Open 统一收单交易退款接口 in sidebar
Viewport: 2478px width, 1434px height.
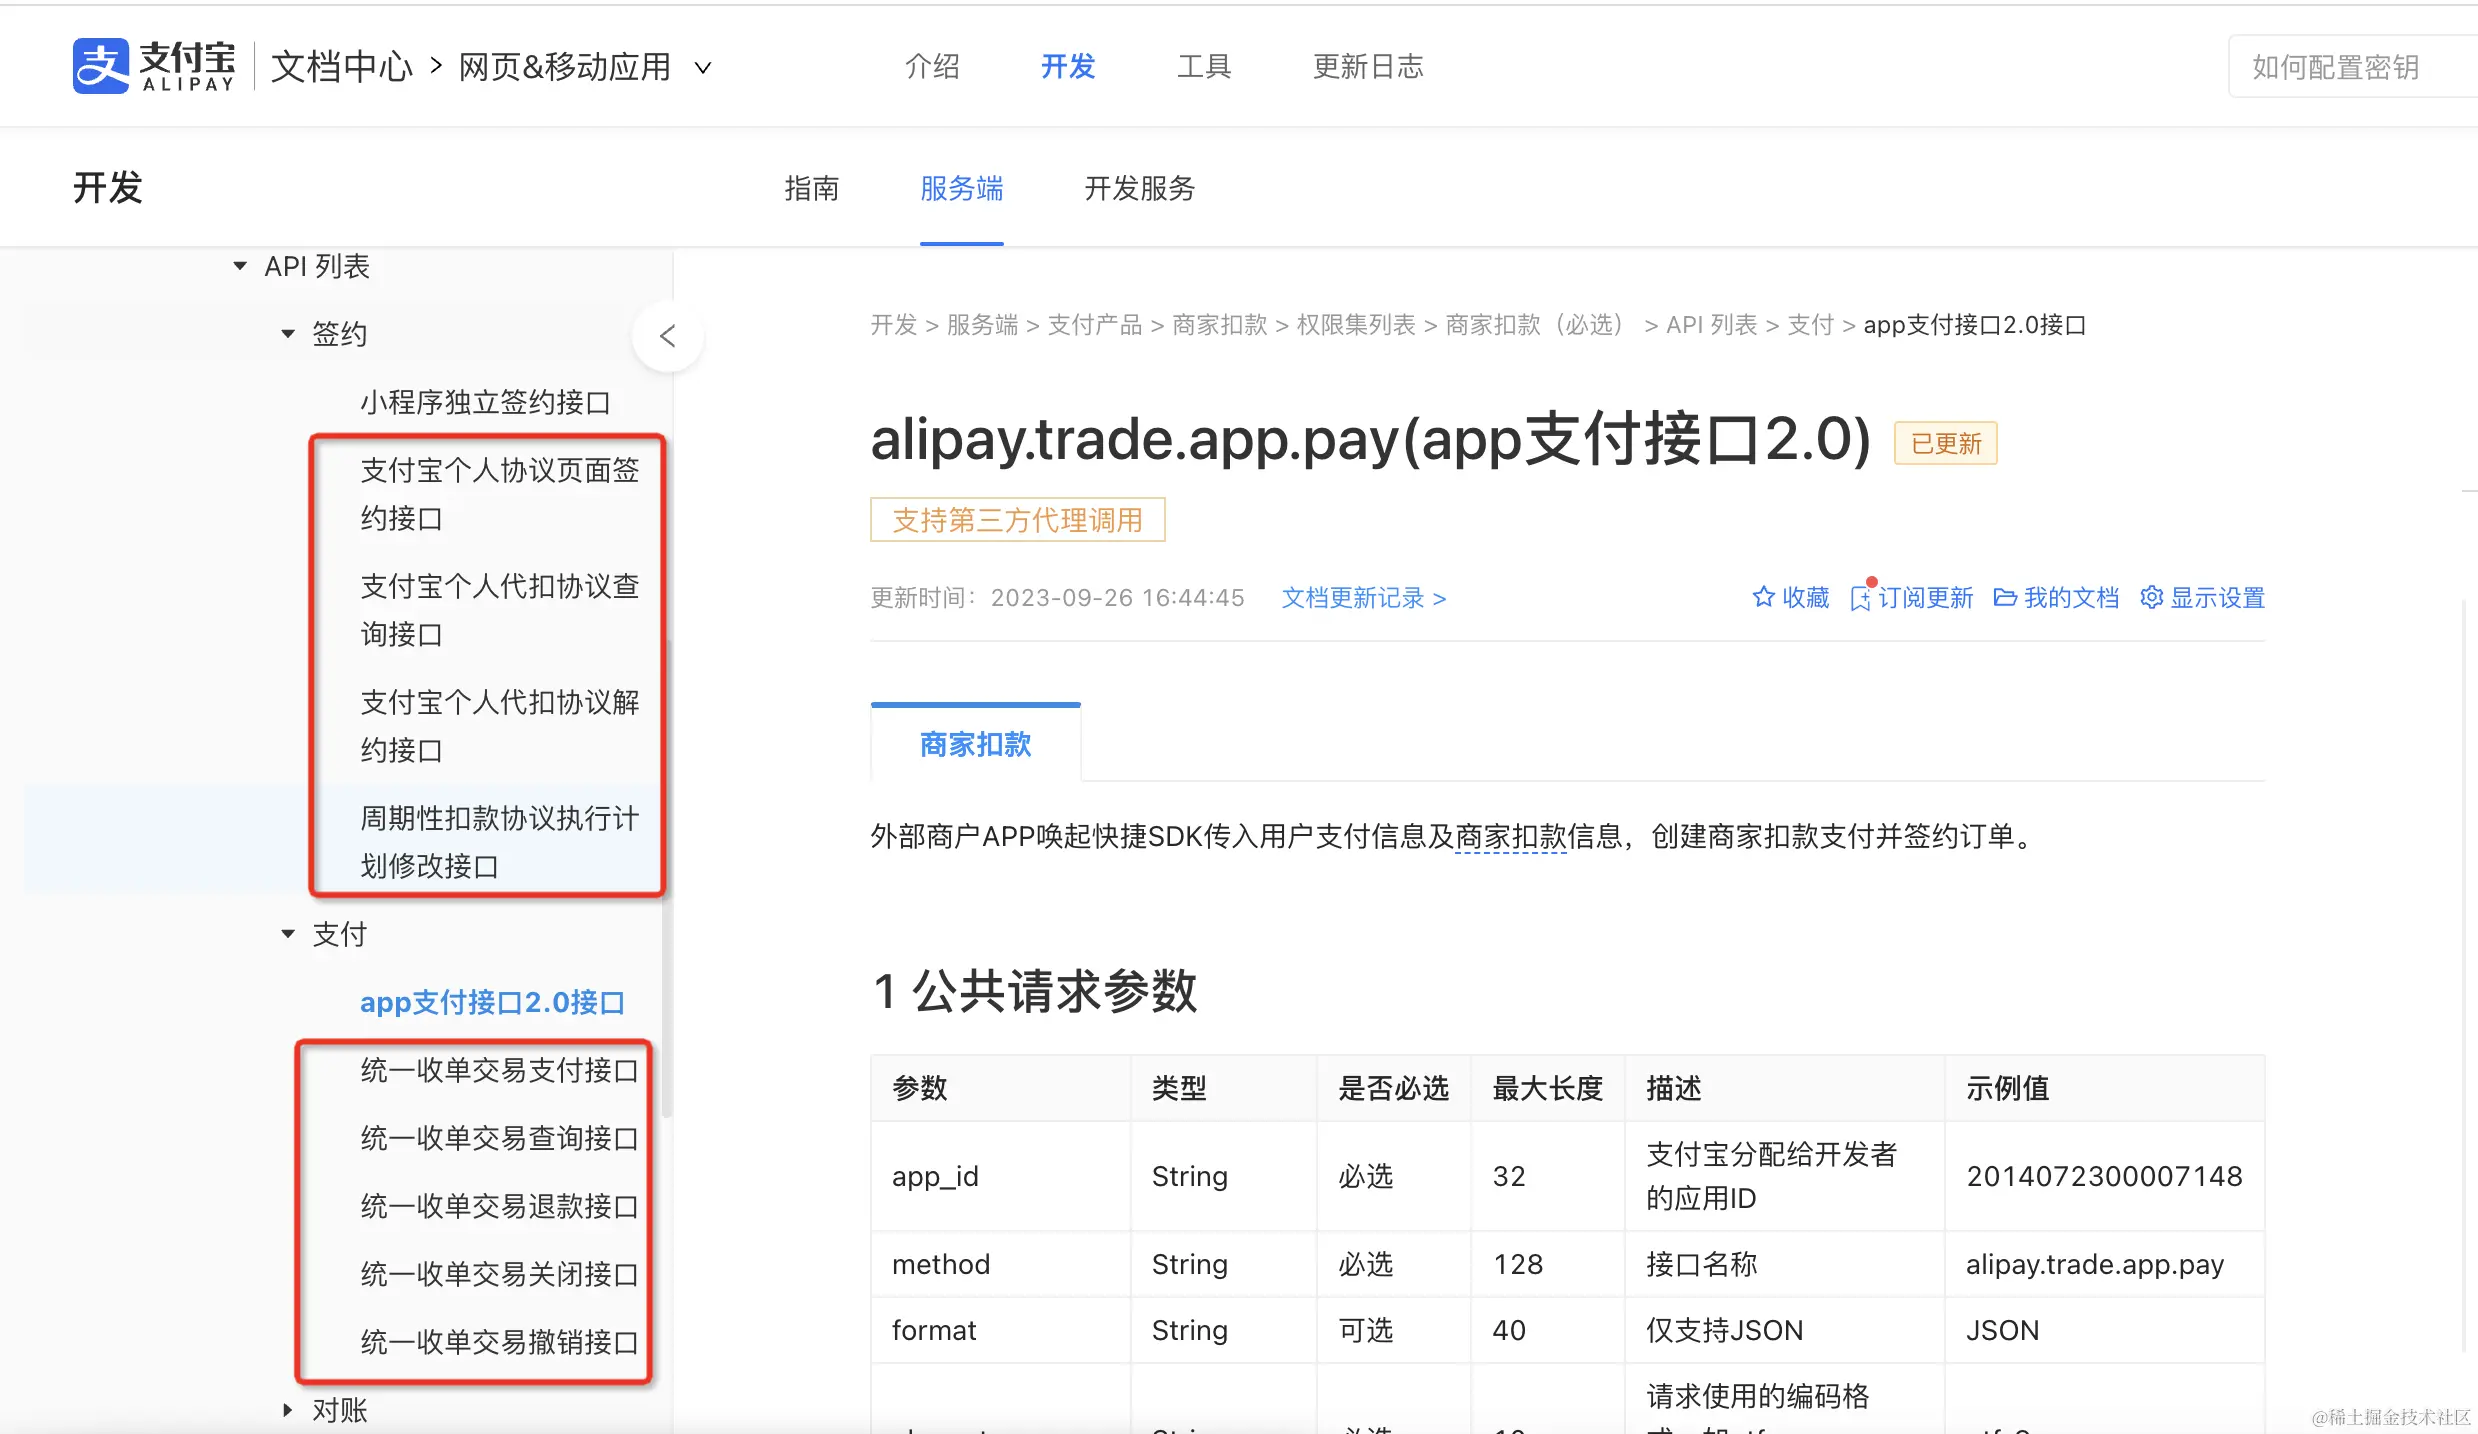pyautogui.click(x=500, y=1206)
